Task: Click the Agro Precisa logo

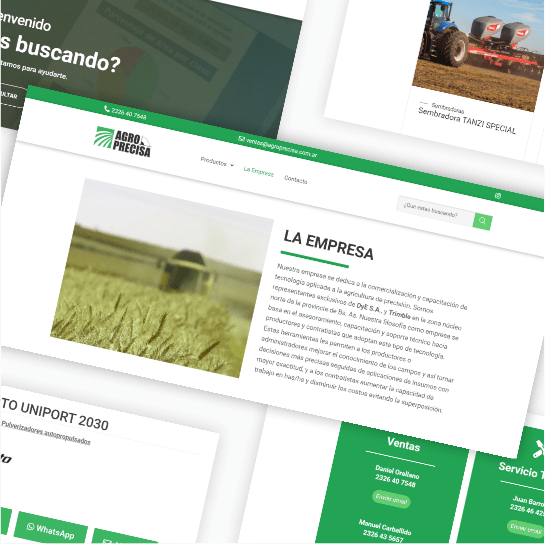Action: tap(122, 142)
